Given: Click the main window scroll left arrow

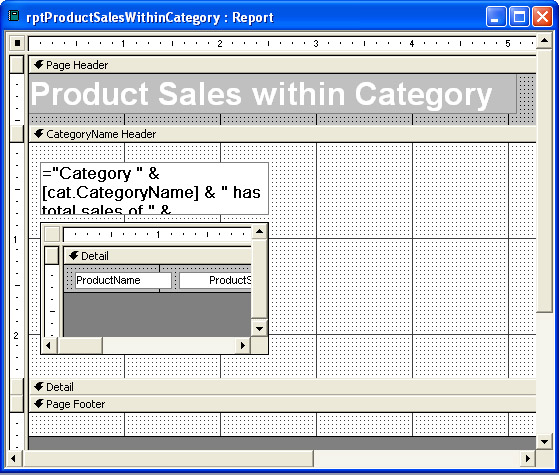Looking at the screenshot, I should pos(14,458).
